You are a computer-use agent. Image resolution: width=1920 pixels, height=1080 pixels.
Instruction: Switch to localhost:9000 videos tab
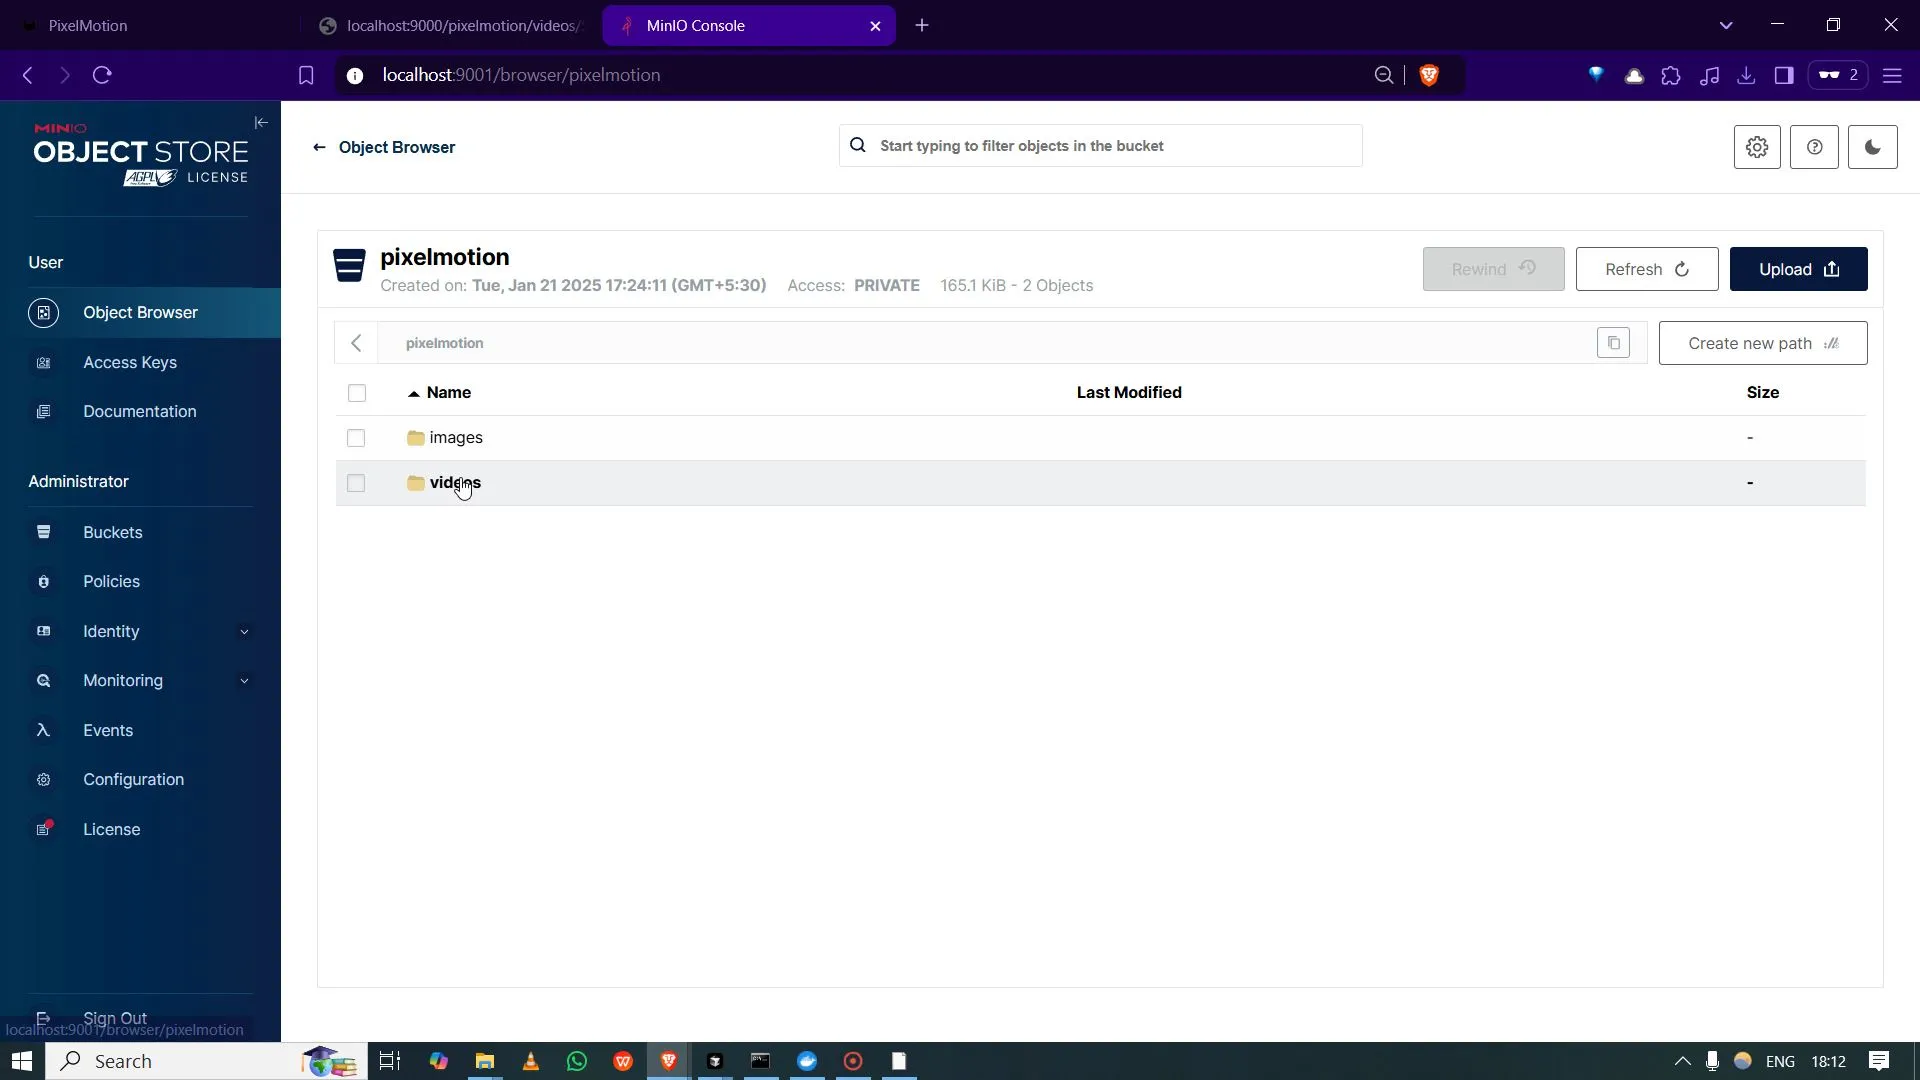pyautogui.click(x=450, y=26)
